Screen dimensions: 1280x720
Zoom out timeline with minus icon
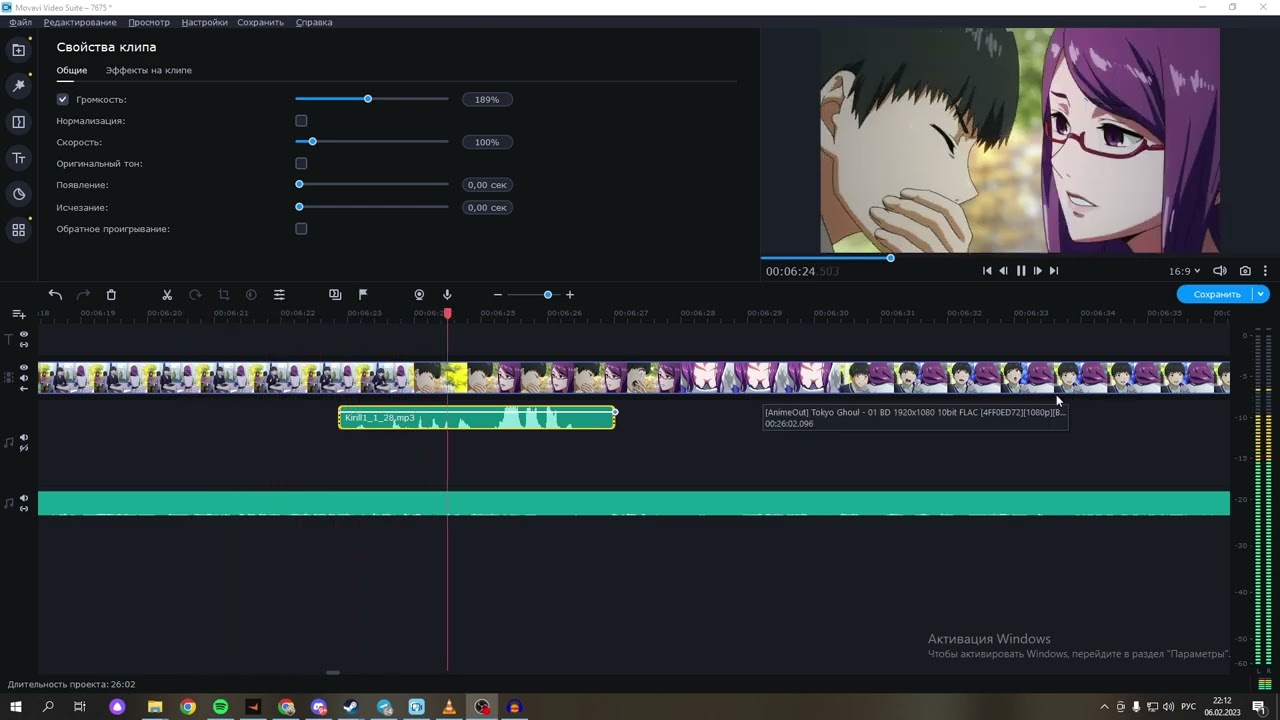point(498,295)
